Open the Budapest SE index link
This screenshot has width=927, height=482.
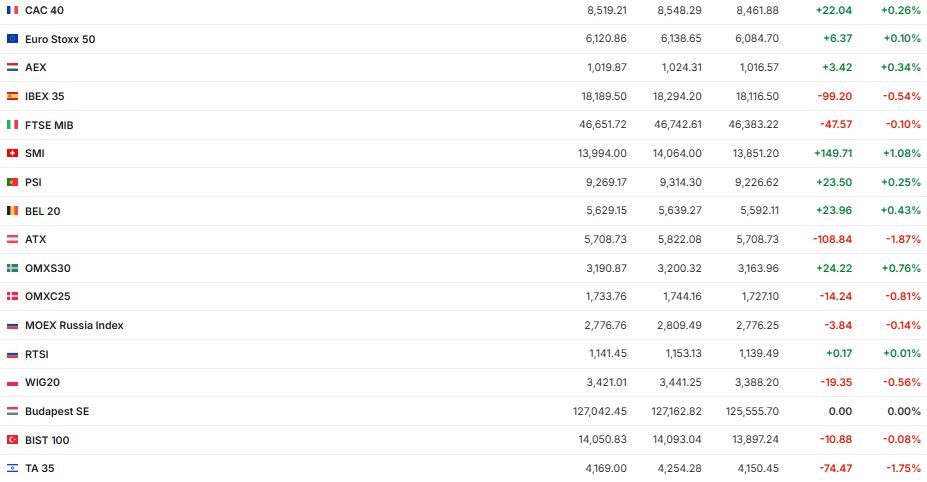pos(57,411)
